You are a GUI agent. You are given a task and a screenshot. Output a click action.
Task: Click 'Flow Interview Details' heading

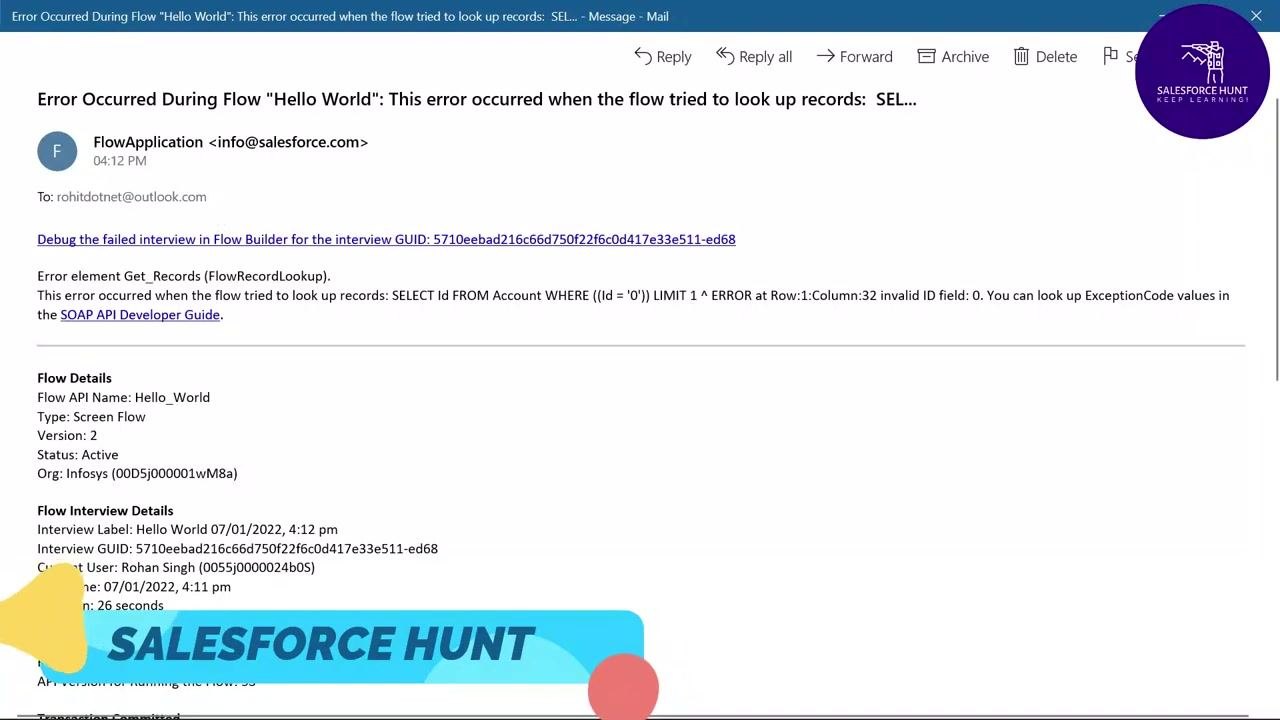(x=105, y=510)
